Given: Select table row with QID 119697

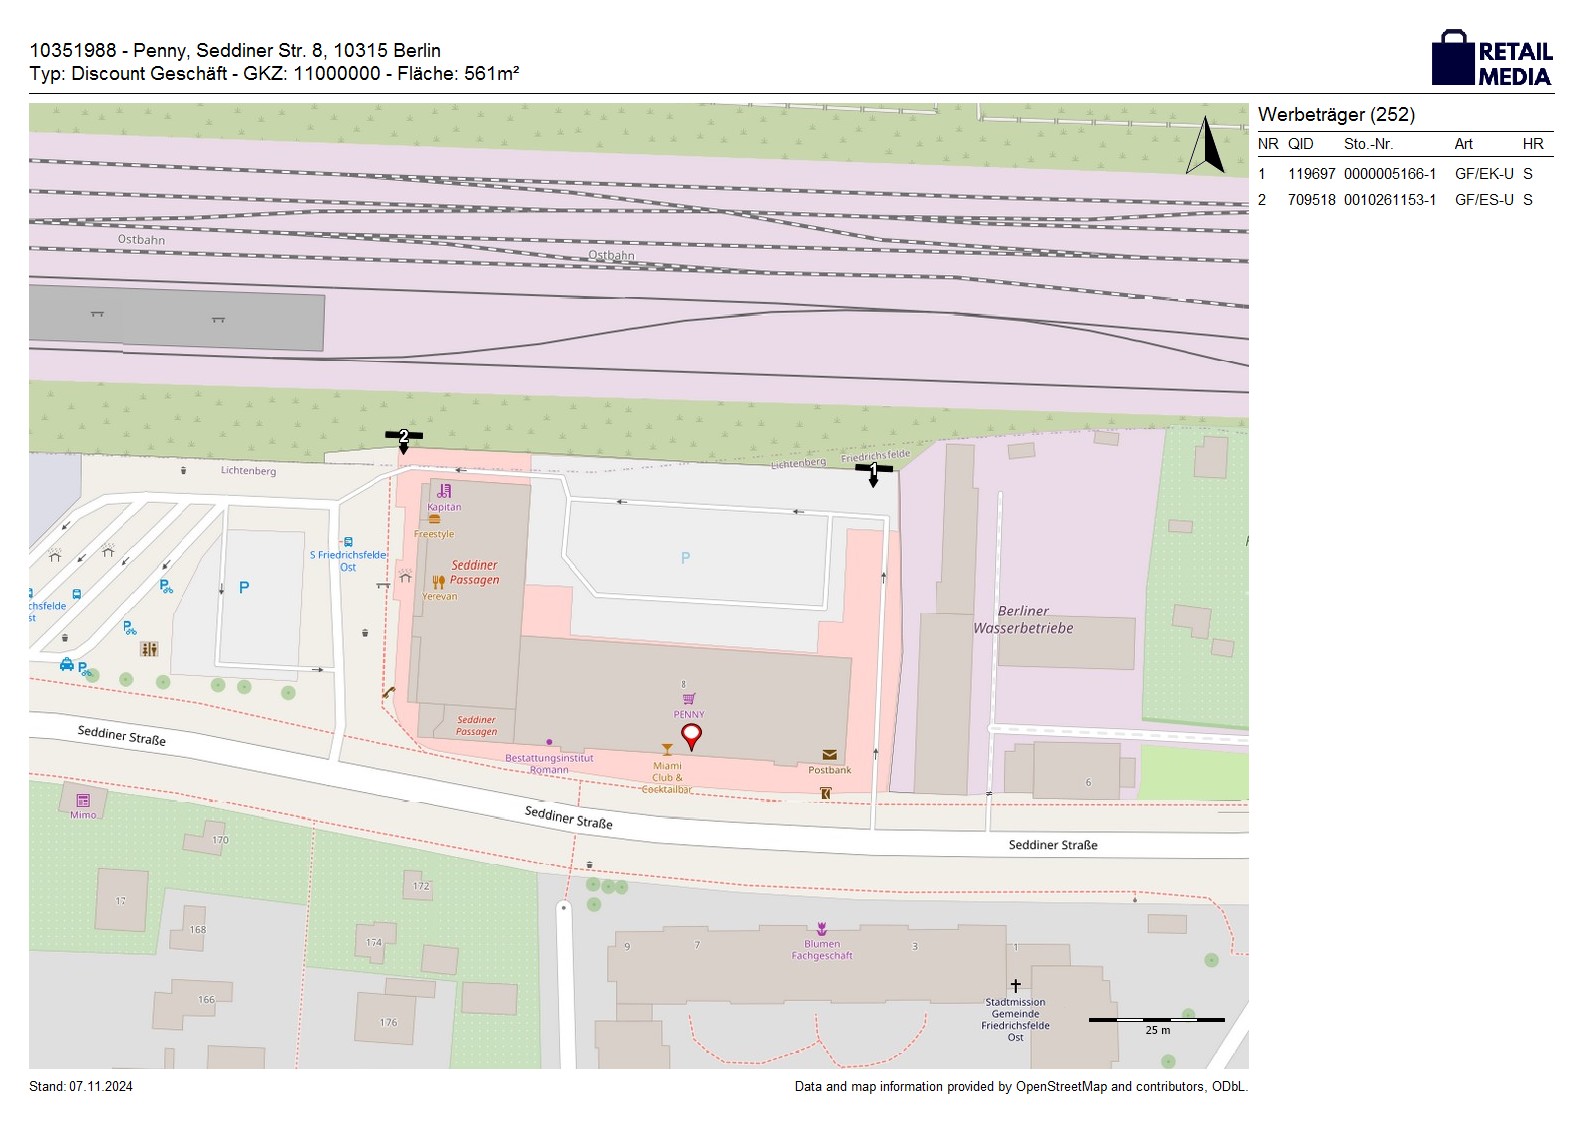Looking at the screenshot, I should [1404, 174].
